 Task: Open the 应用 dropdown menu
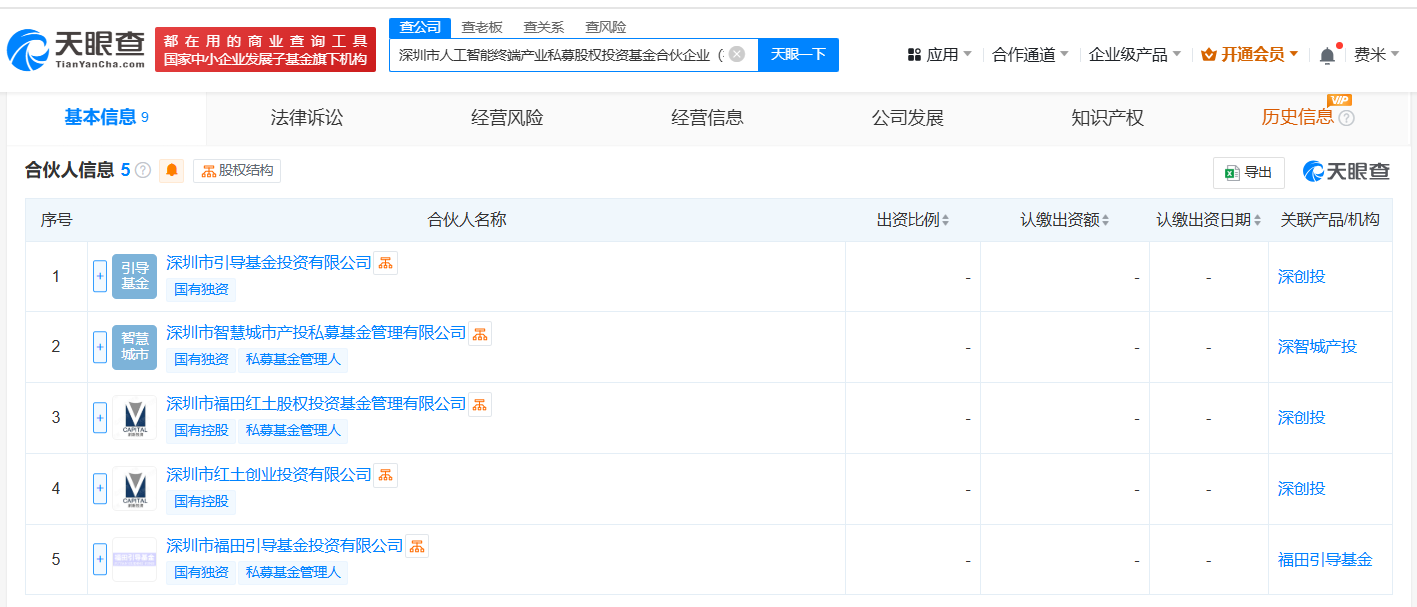click(939, 54)
